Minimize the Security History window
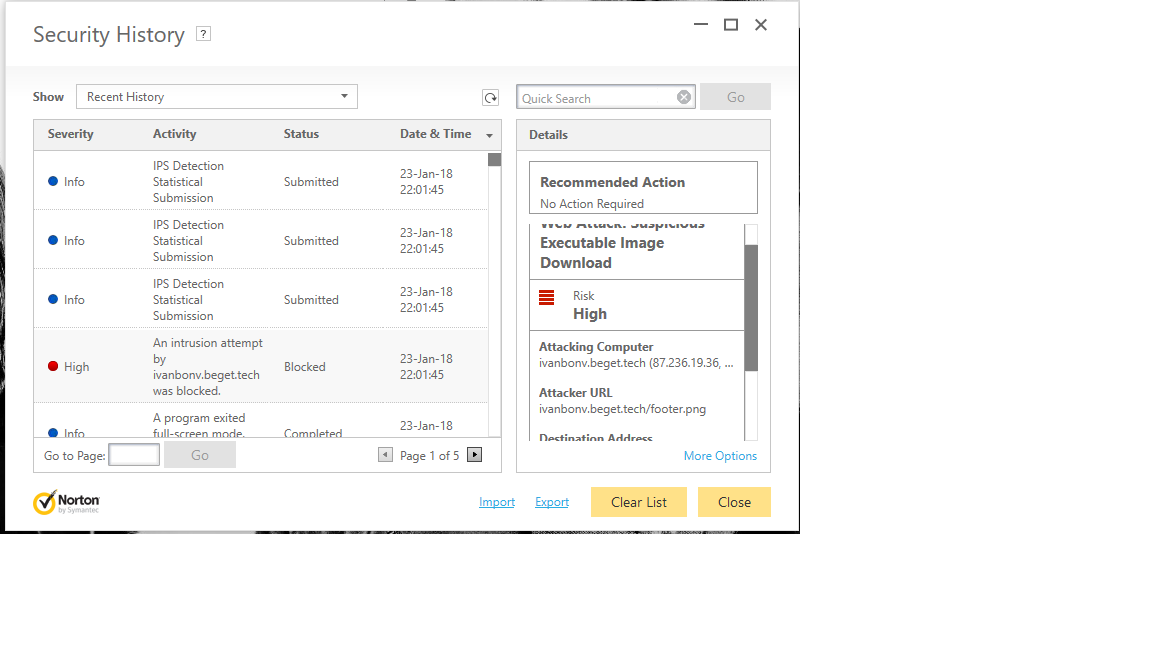The width and height of the screenshot is (1152, 648). (701, 24)
